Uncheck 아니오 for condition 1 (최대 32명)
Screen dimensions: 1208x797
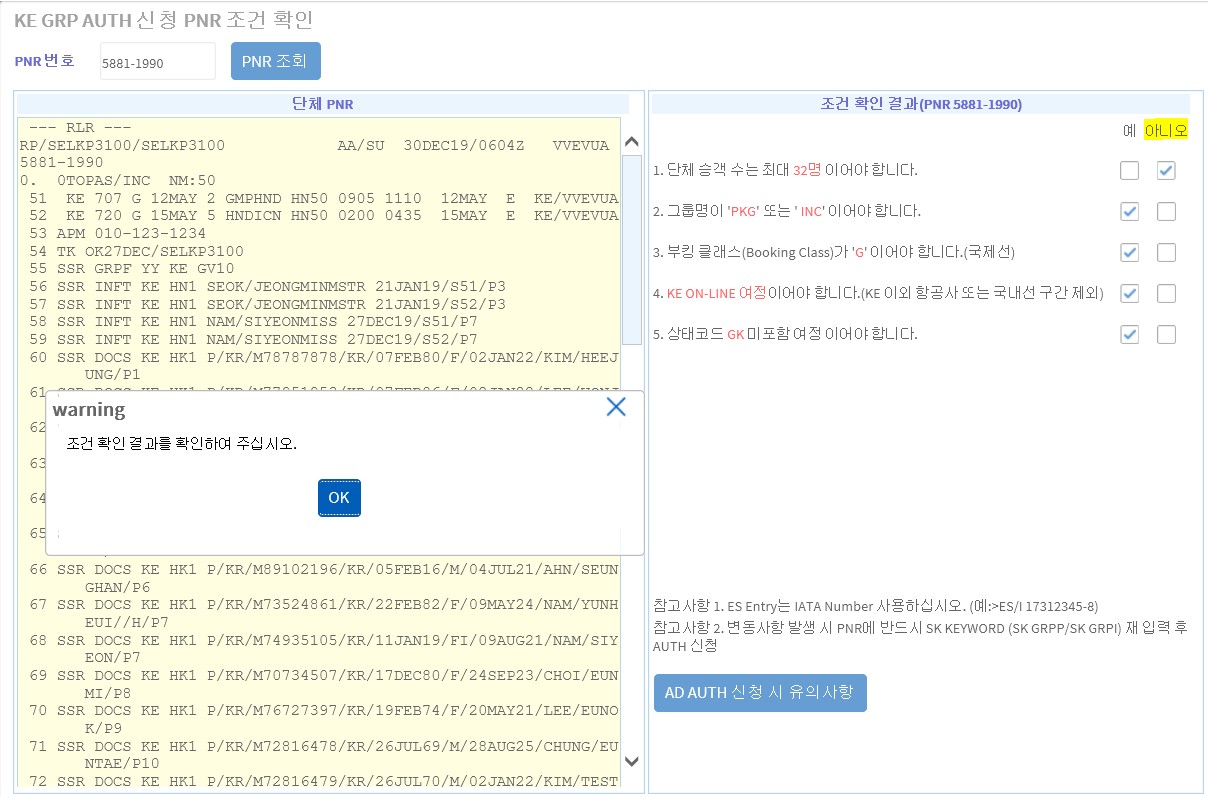tap(1166, 171)
